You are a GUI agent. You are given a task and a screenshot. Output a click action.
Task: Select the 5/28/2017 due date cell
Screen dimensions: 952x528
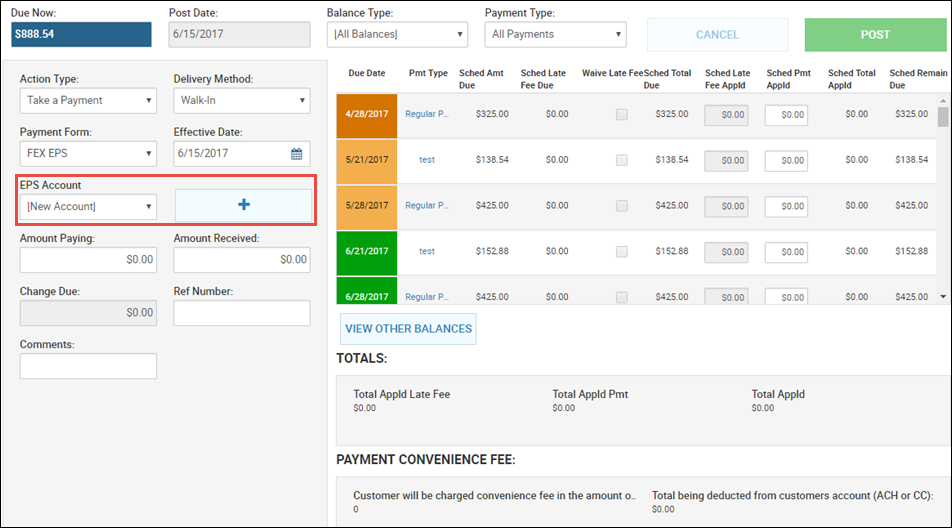[367, 207]
